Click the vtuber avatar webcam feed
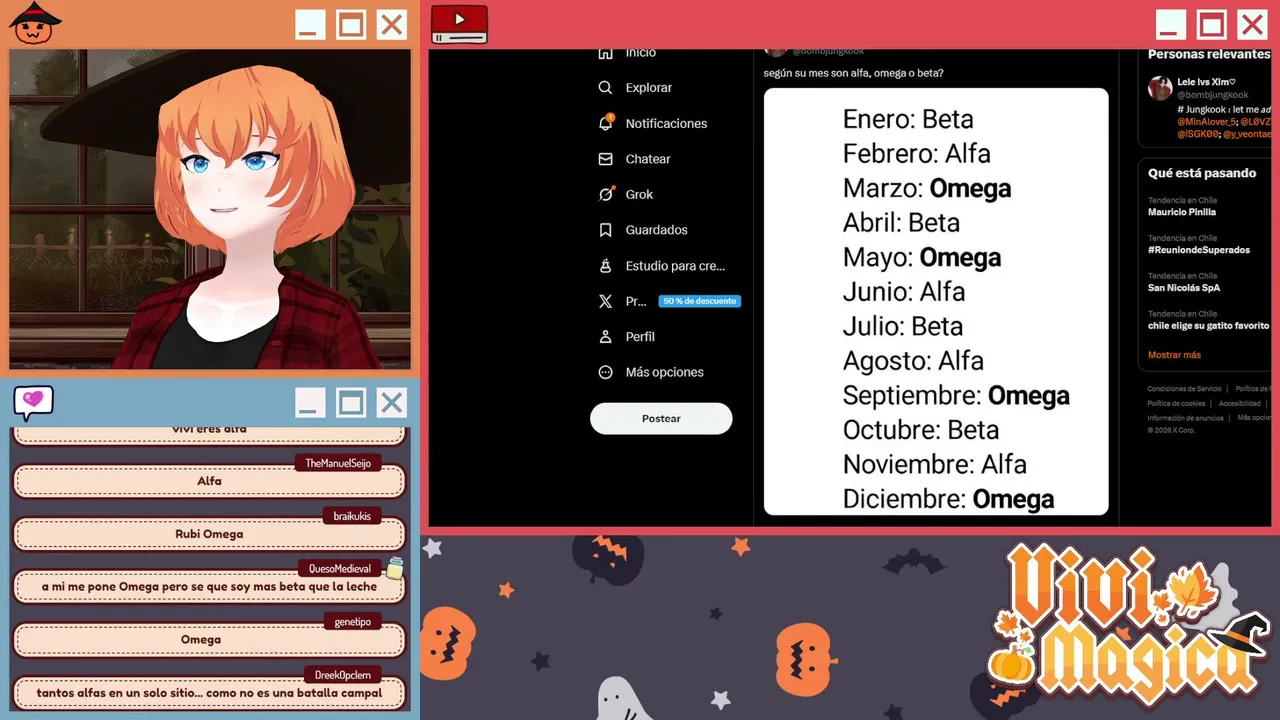 coord(210,209)
